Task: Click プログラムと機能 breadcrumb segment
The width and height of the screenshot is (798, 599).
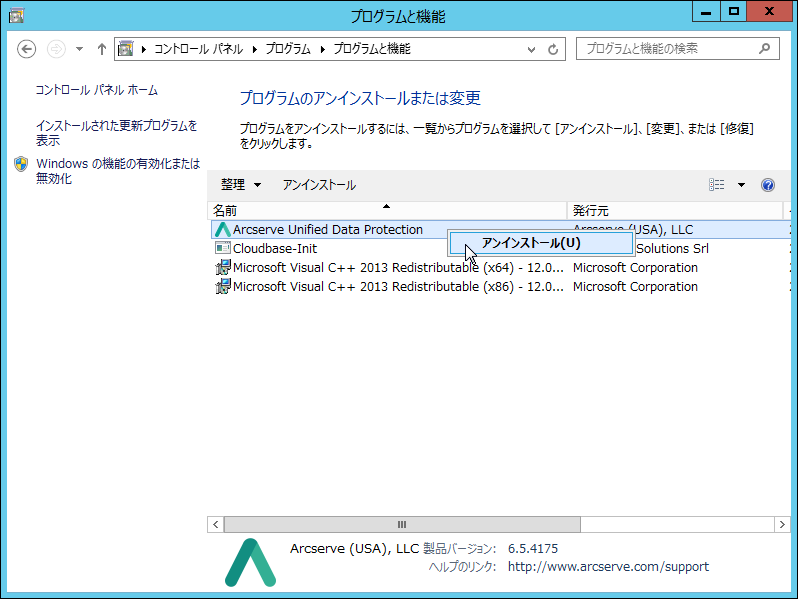Action: tap(372, 49)
